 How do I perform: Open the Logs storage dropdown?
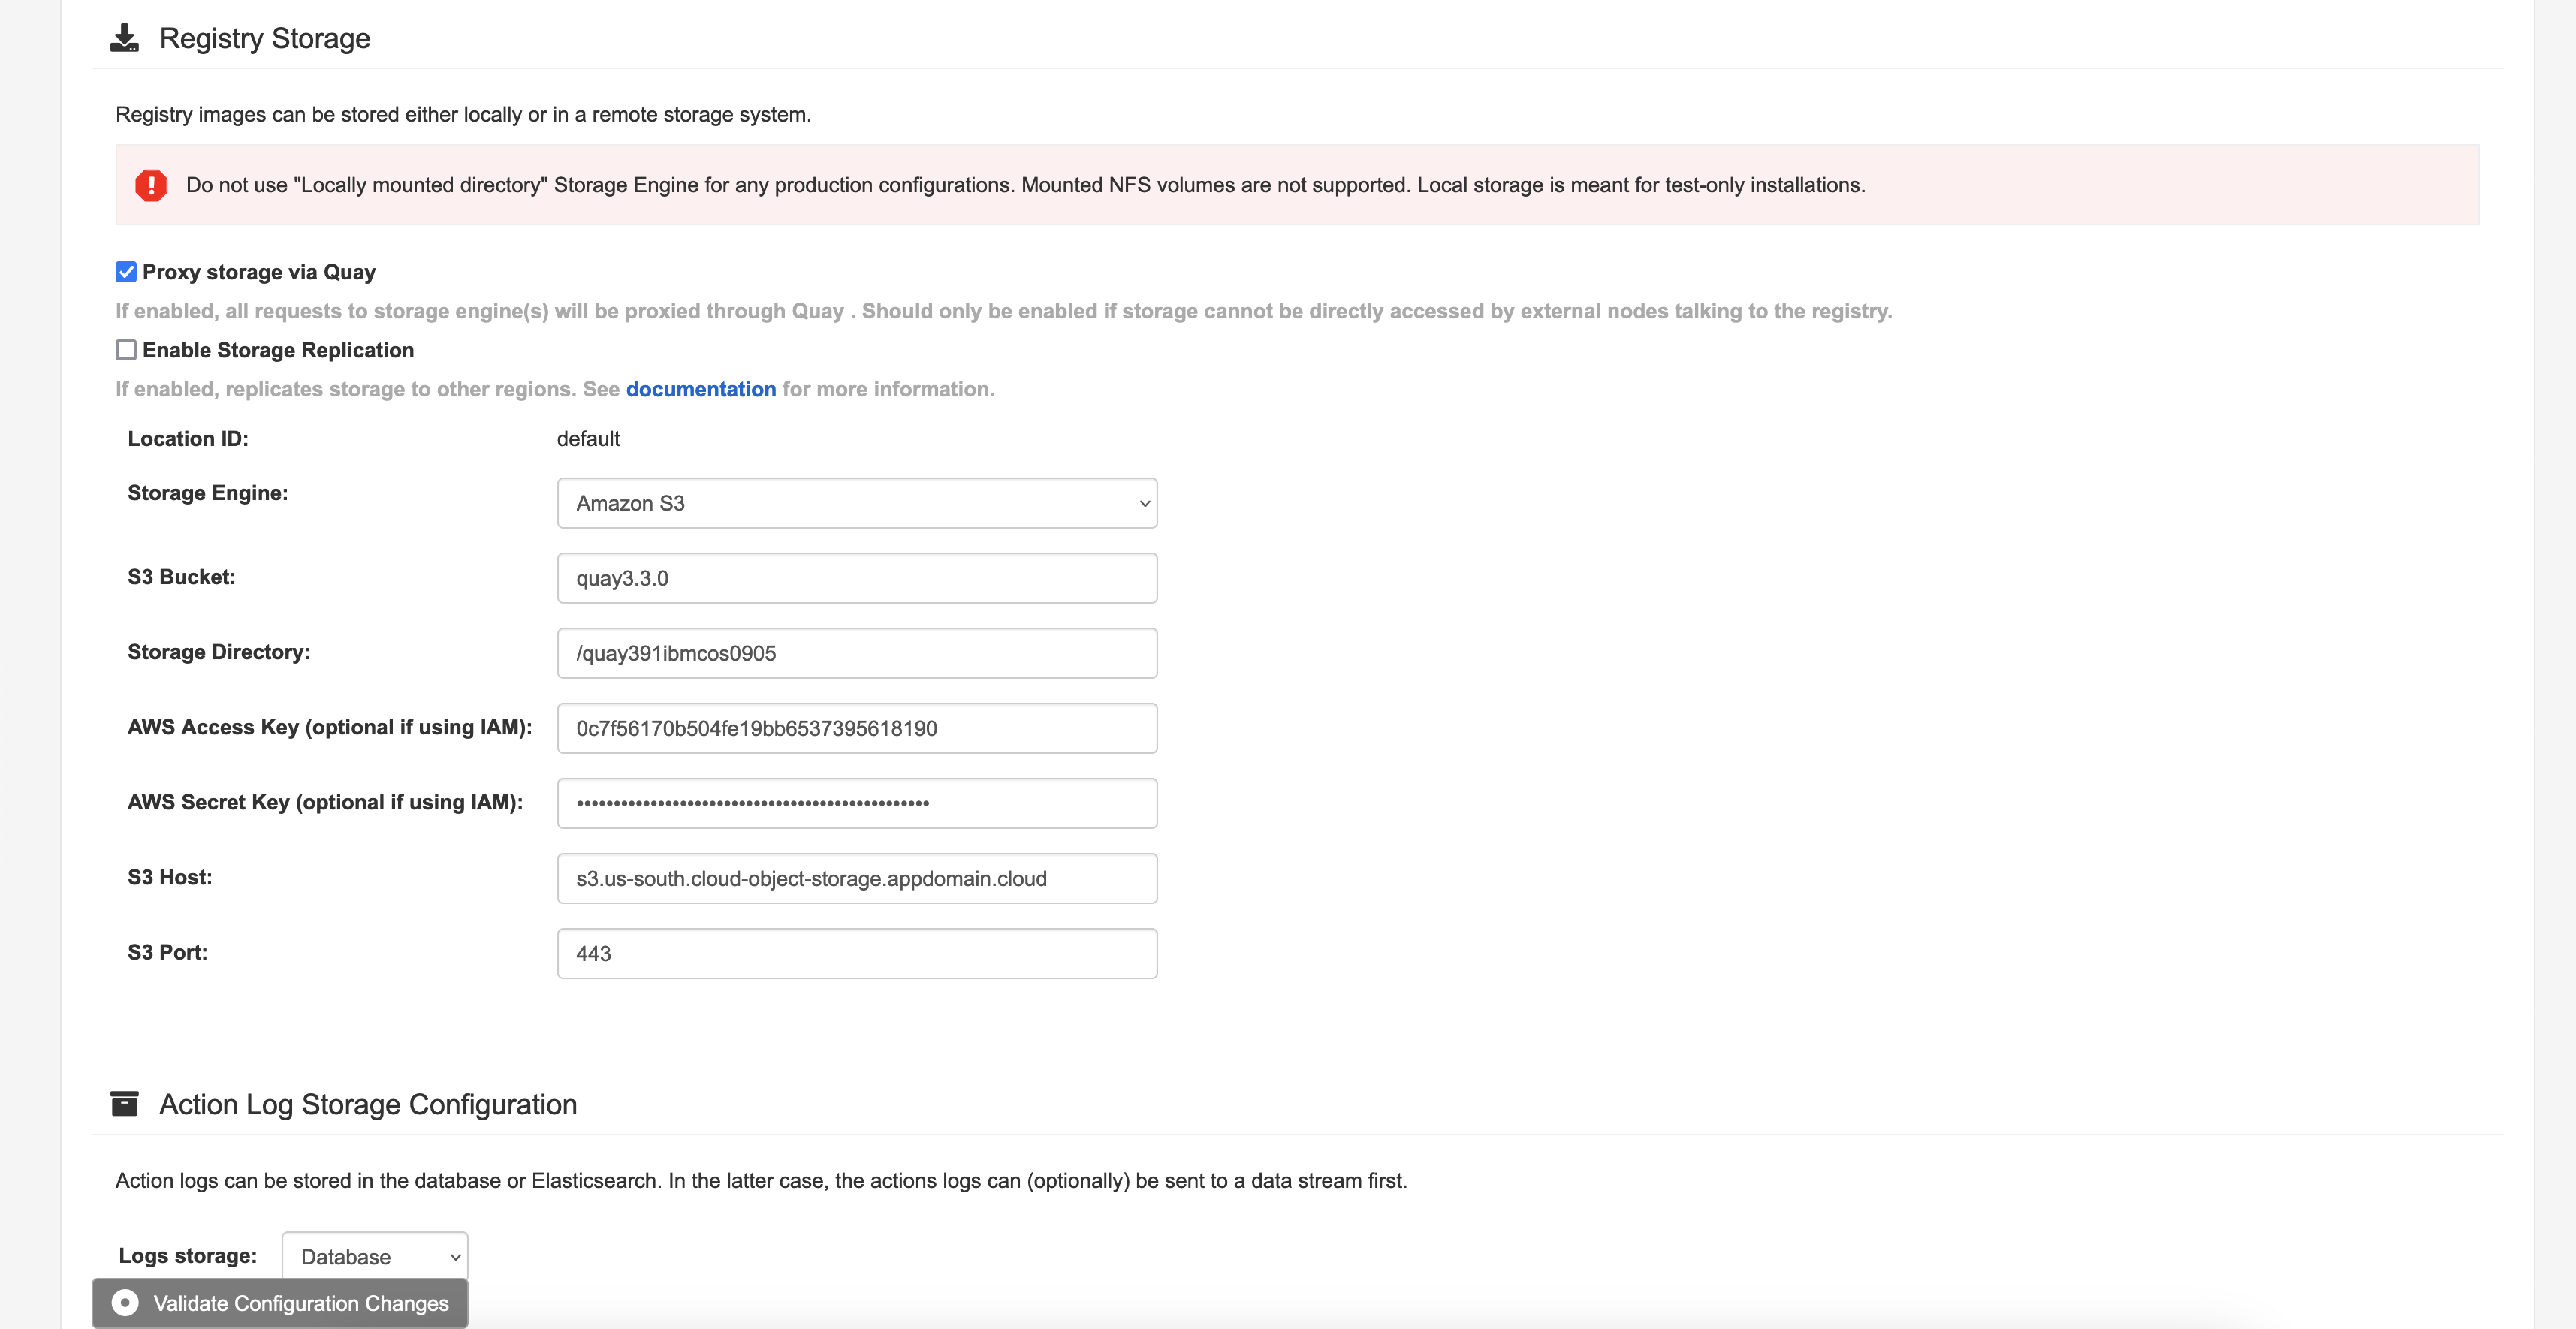coord(374,1256)
